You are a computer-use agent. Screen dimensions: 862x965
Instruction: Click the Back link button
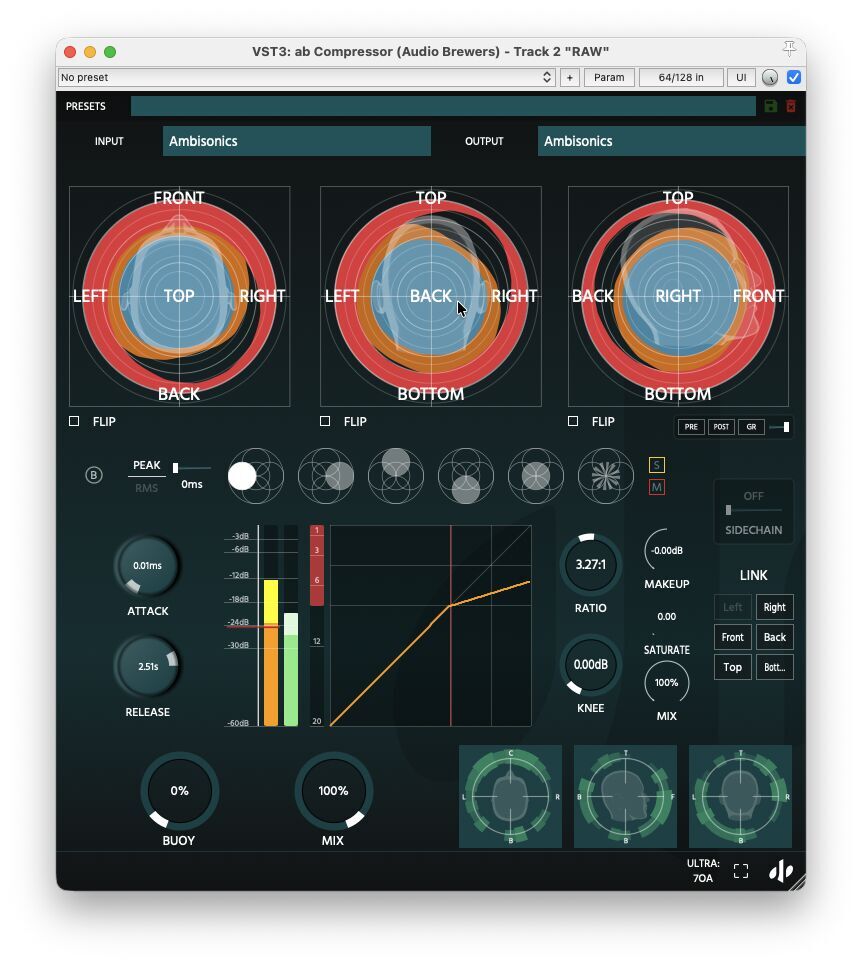click(x=775, y=638)
